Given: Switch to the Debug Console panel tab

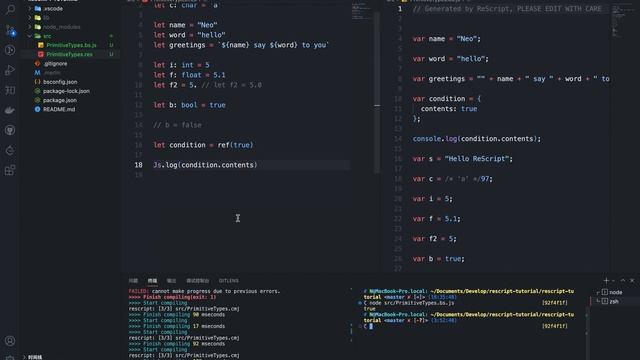Looking at the screenshot, I should click(x=198, y=281).
